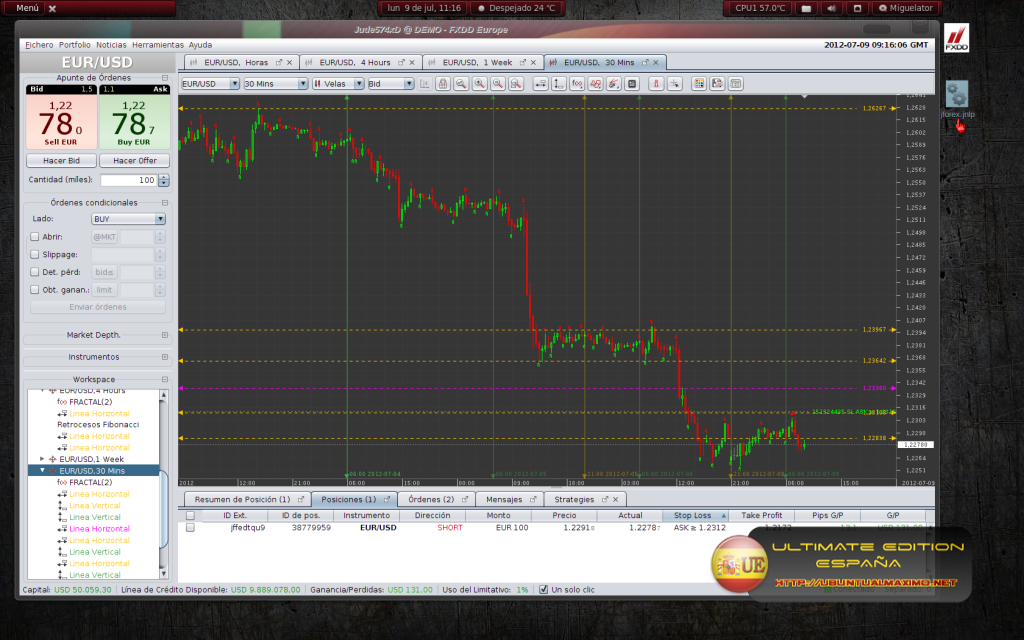Expand the Instrumentos panel
Image resolution: width=1024 pixels, height=640 pixels.
[165, 357]
